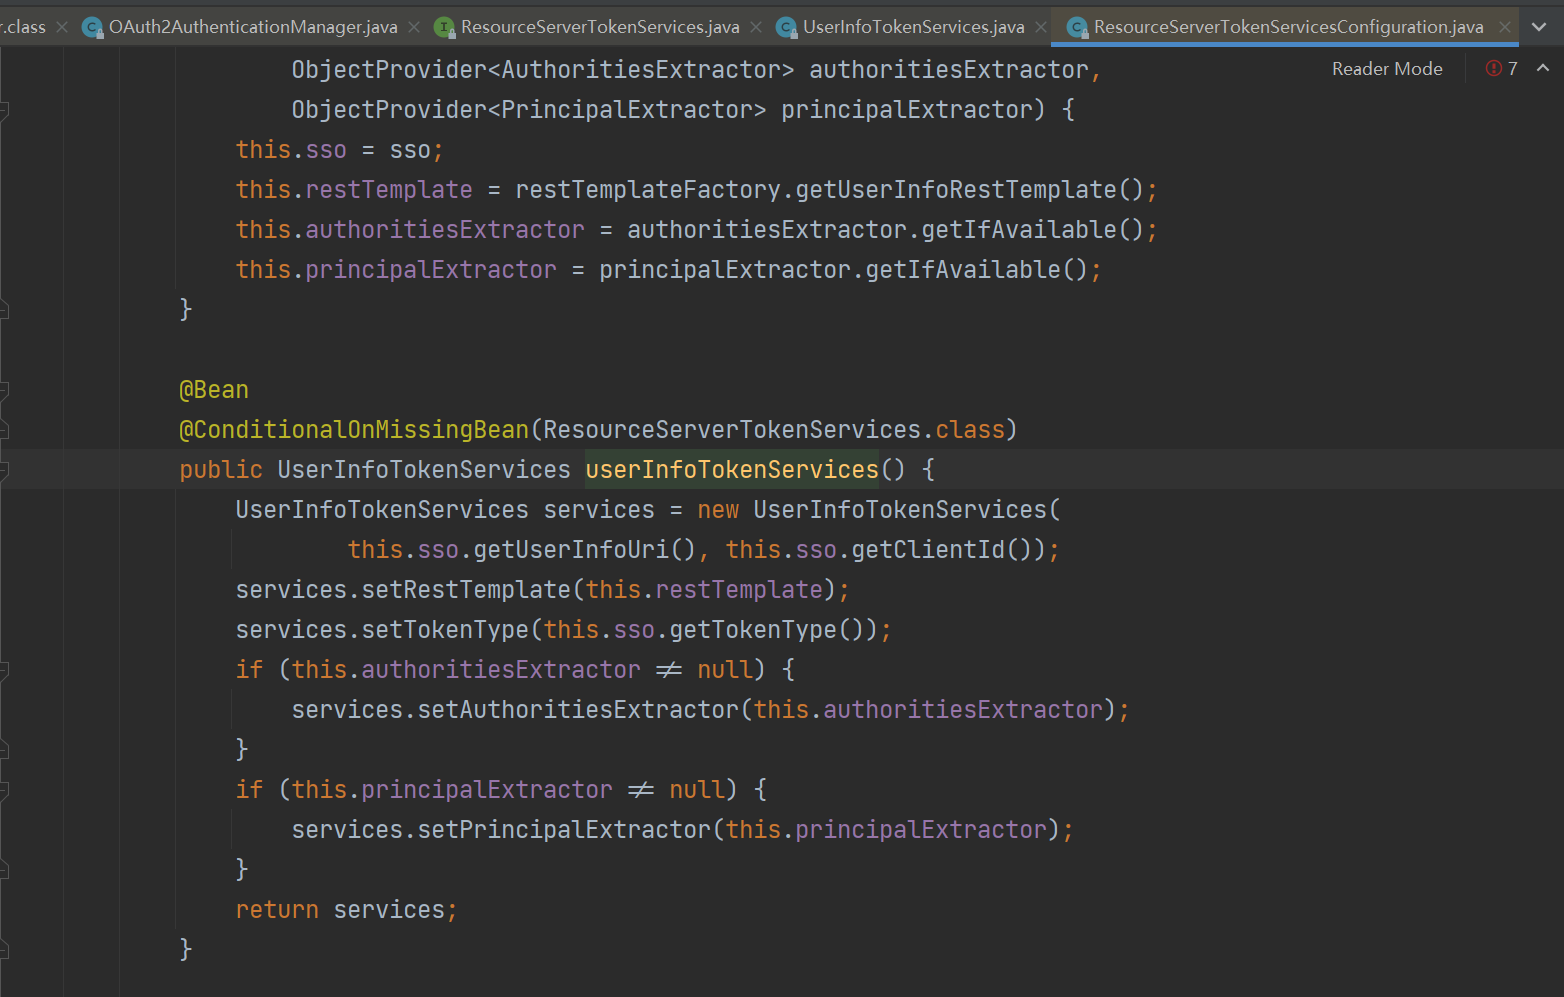This screenshot has height=997, width=1564.
Task: Collapse the principalExtractor if-block fold marker
Action: [x=4, y=790]
